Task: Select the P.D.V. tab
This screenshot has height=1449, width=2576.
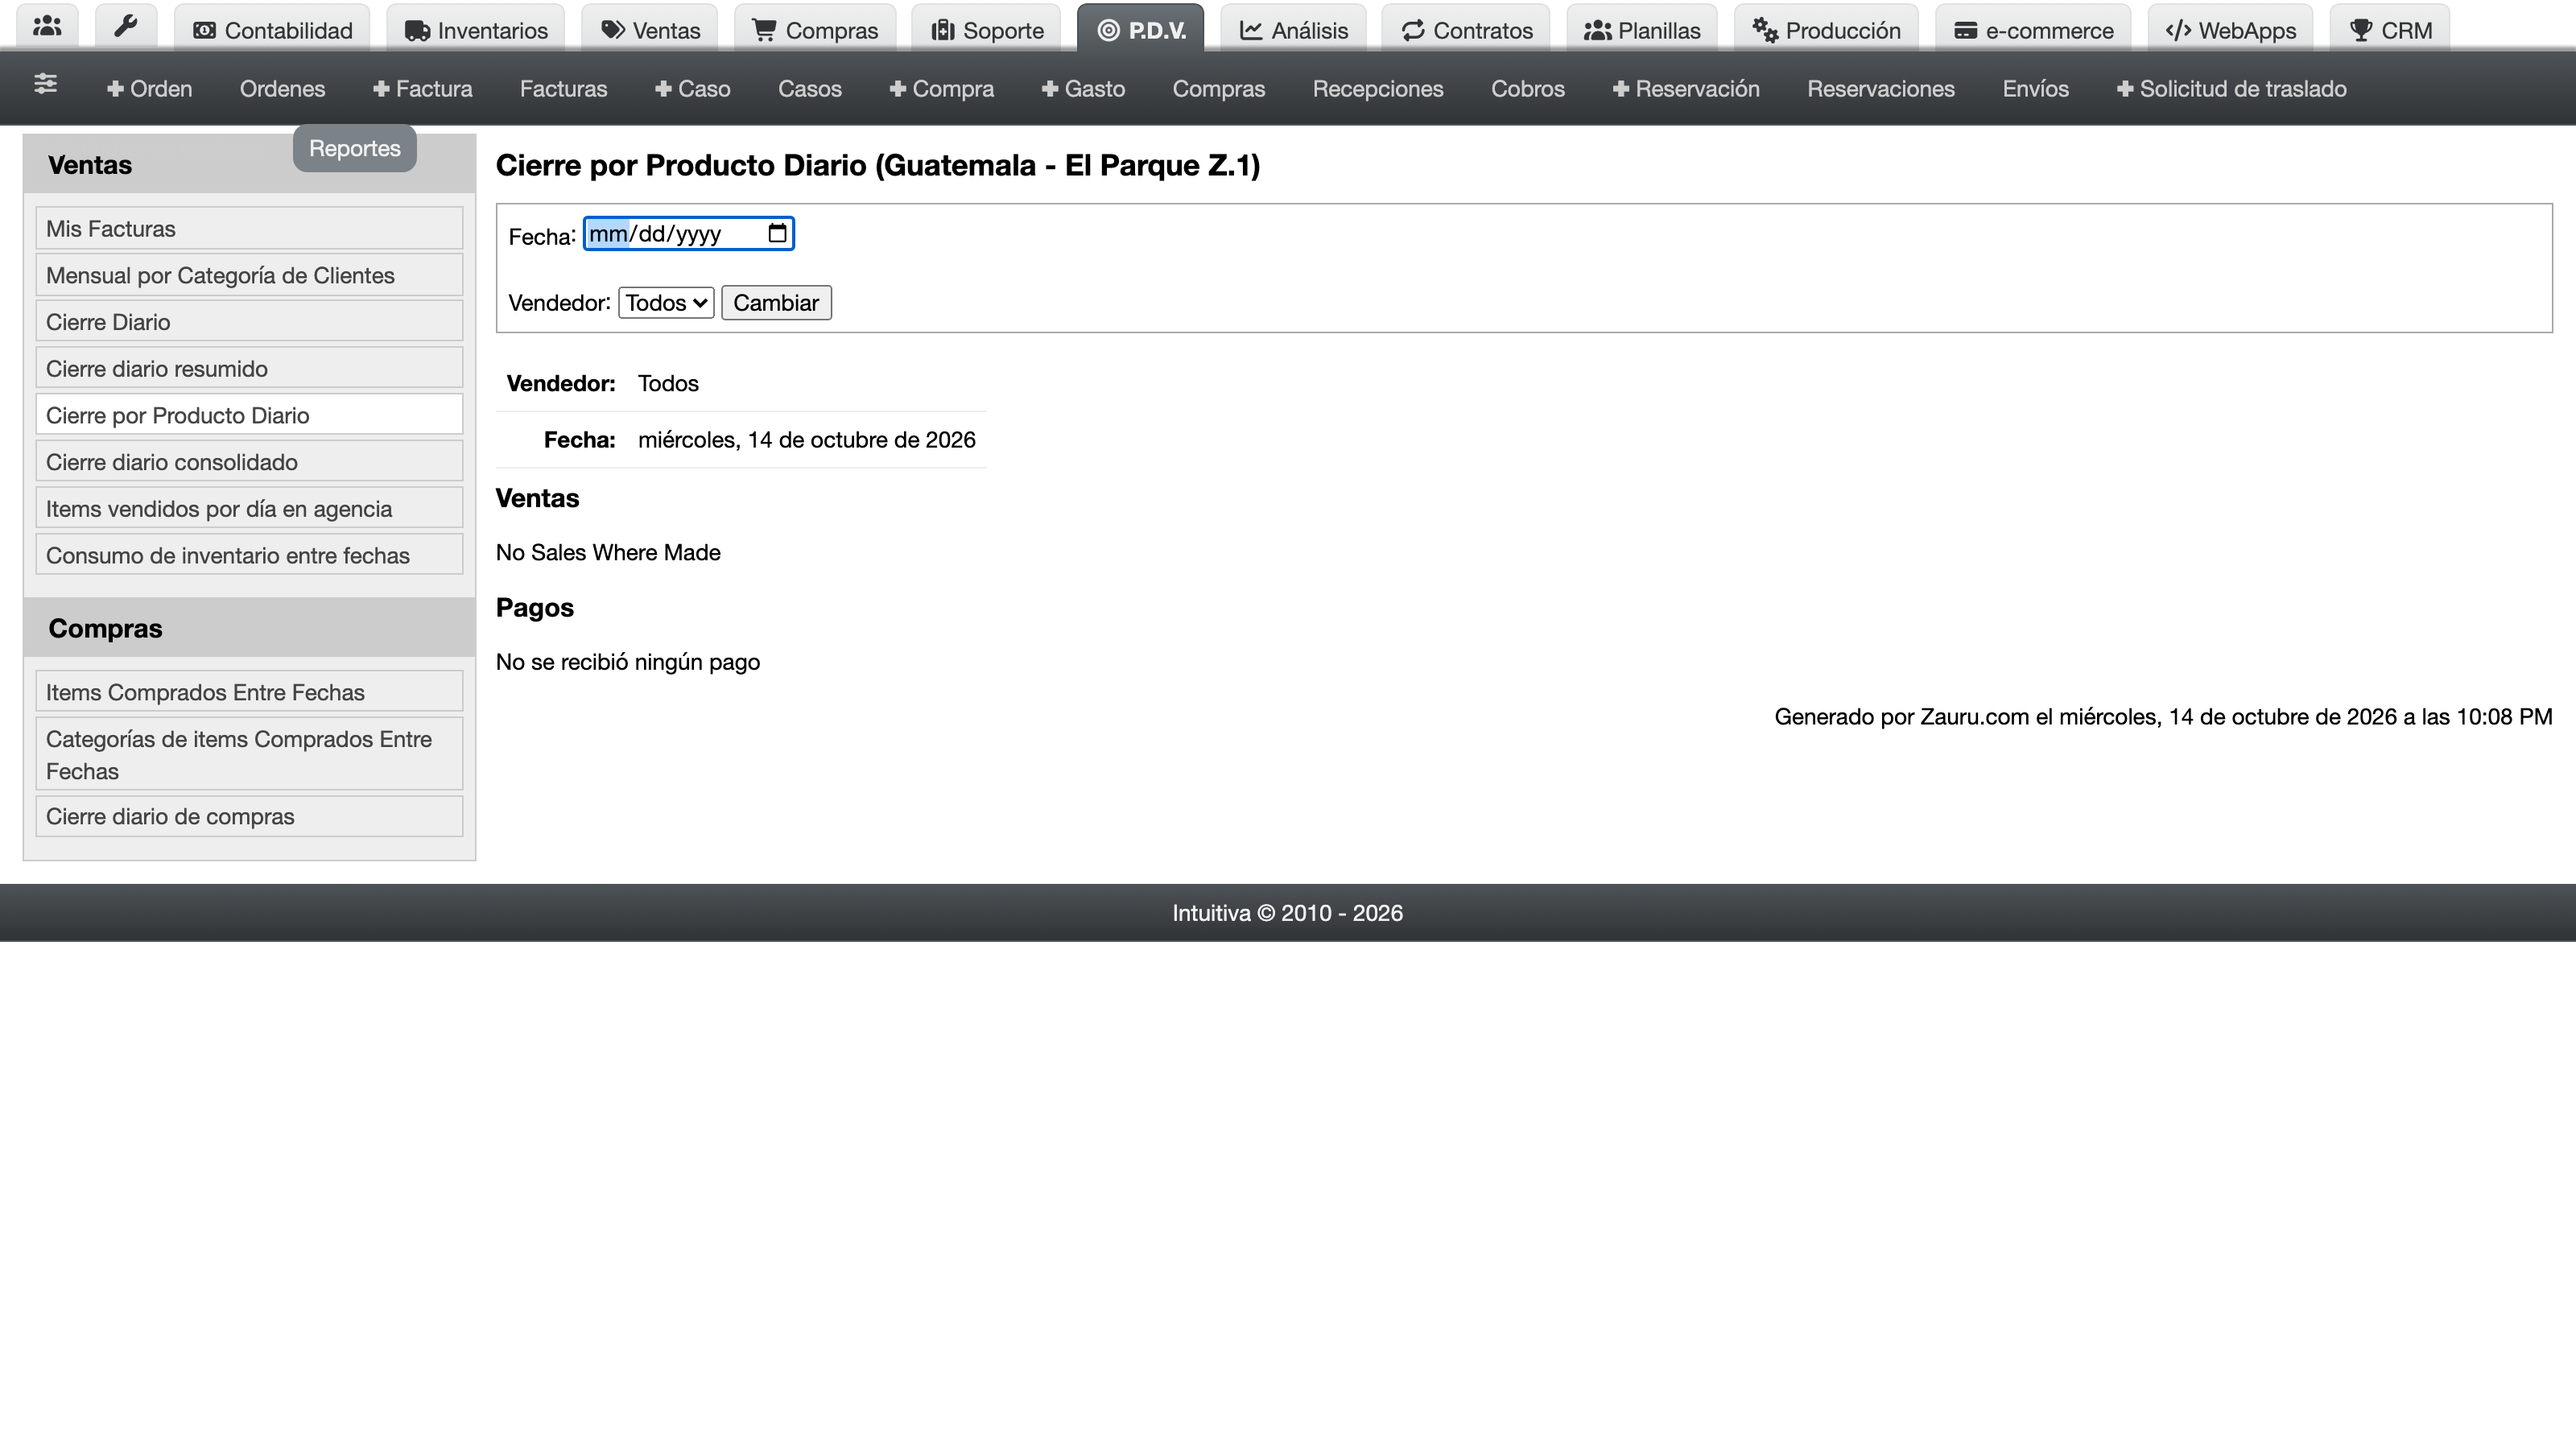Action: (x=1141, y=30)
